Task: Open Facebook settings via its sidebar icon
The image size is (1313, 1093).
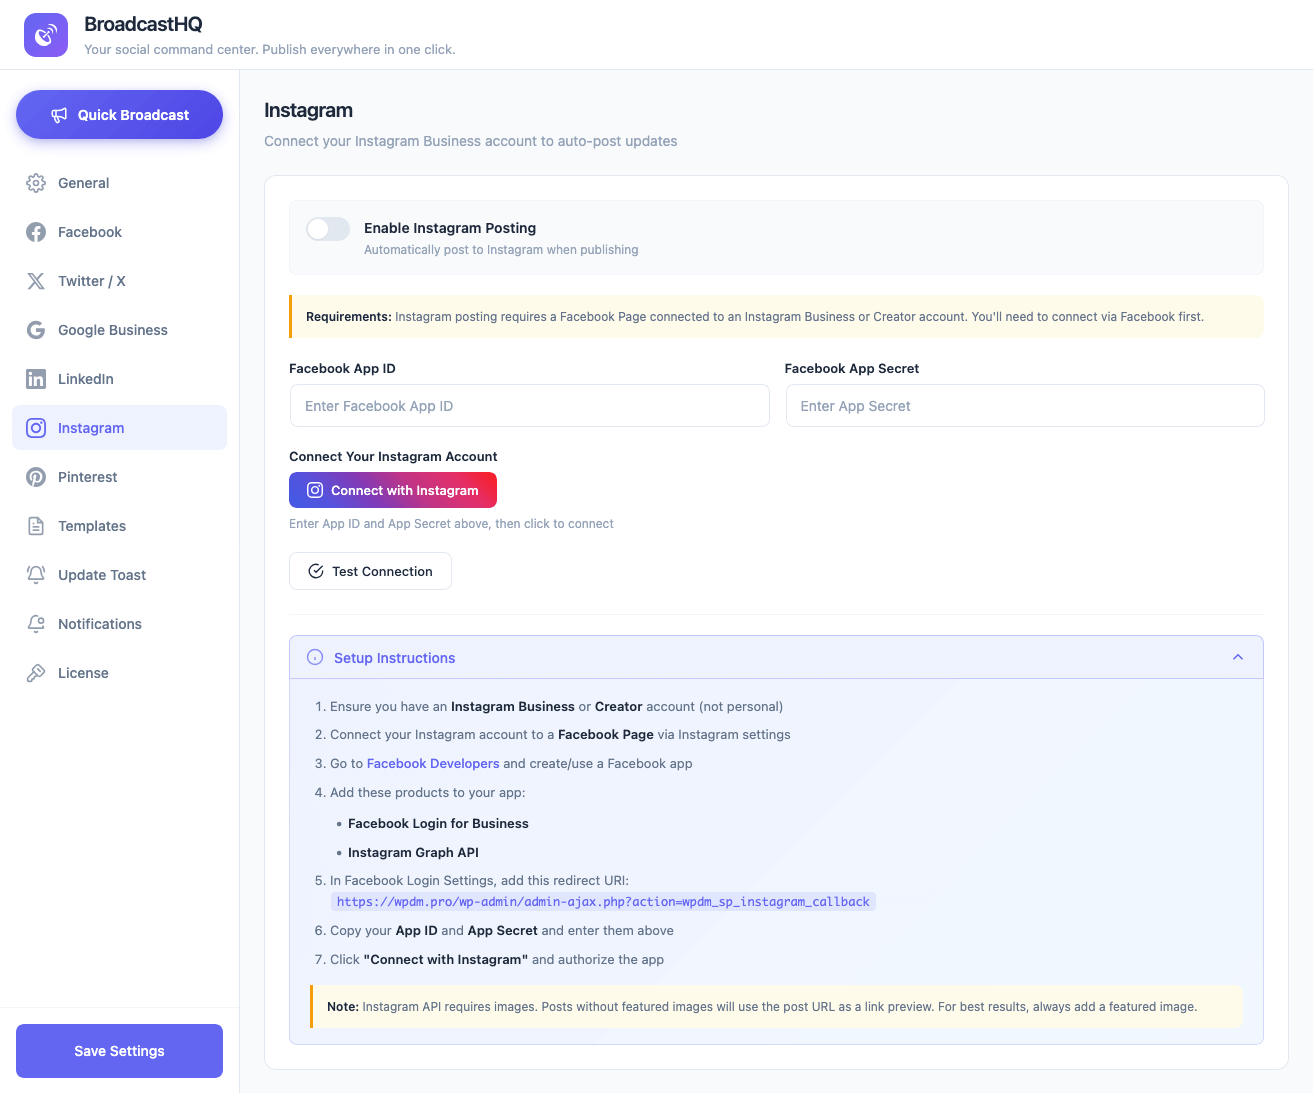Action: click(36, 232)
